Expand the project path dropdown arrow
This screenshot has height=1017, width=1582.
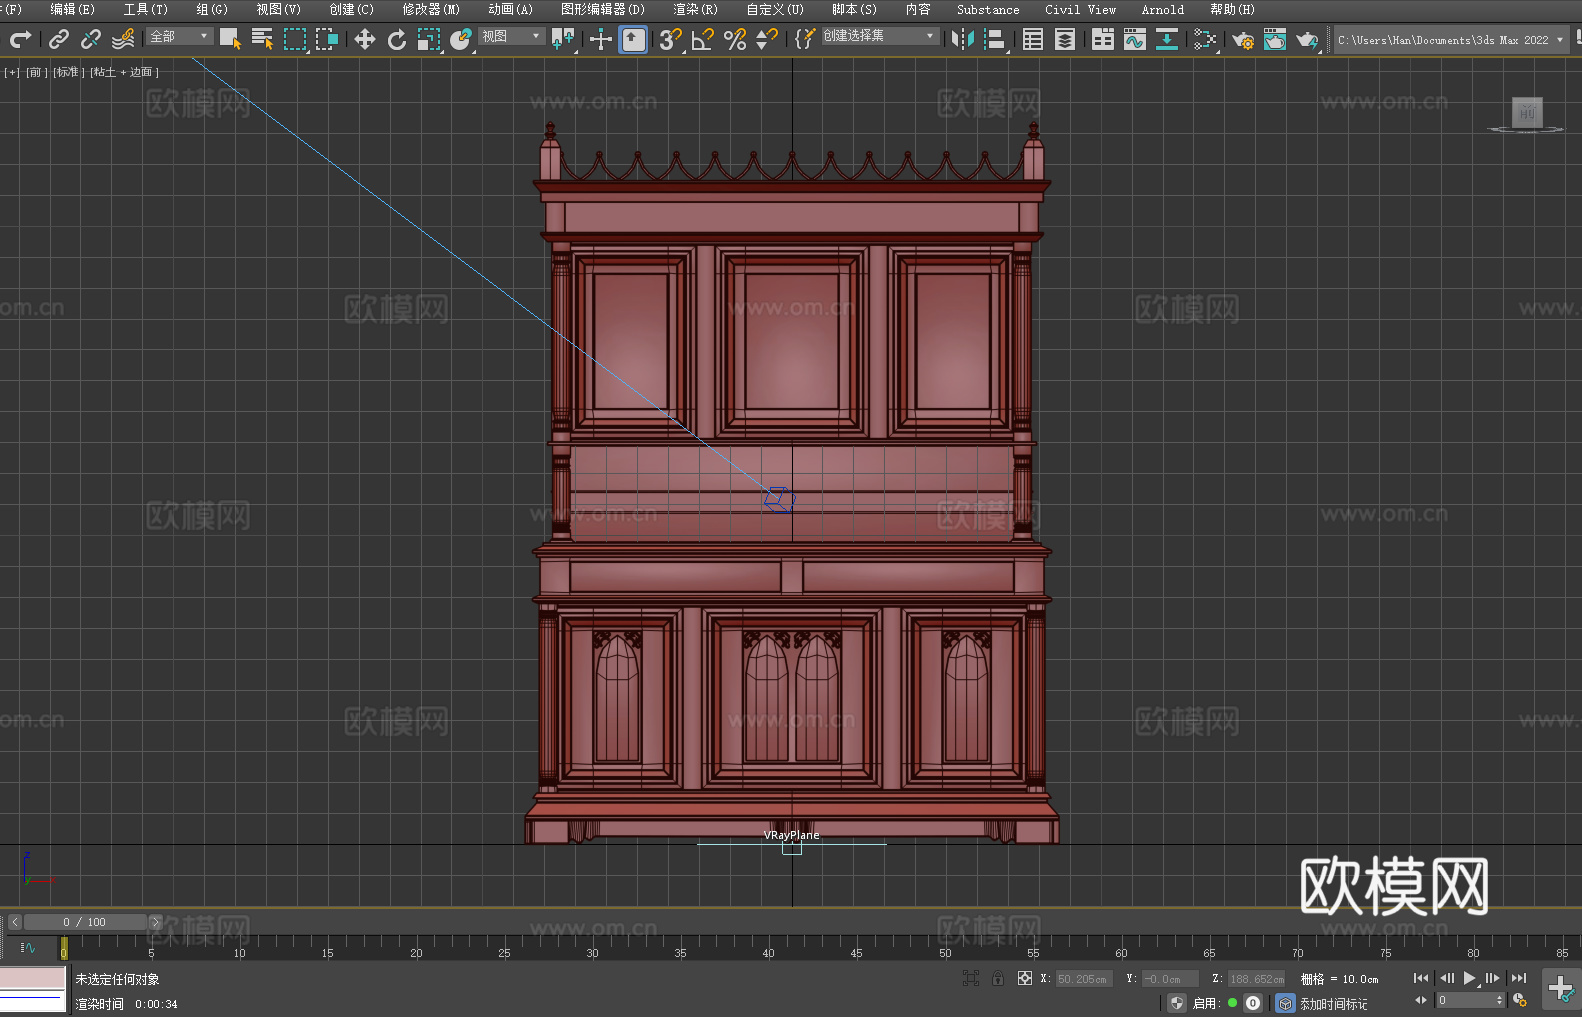(1559, 40)
